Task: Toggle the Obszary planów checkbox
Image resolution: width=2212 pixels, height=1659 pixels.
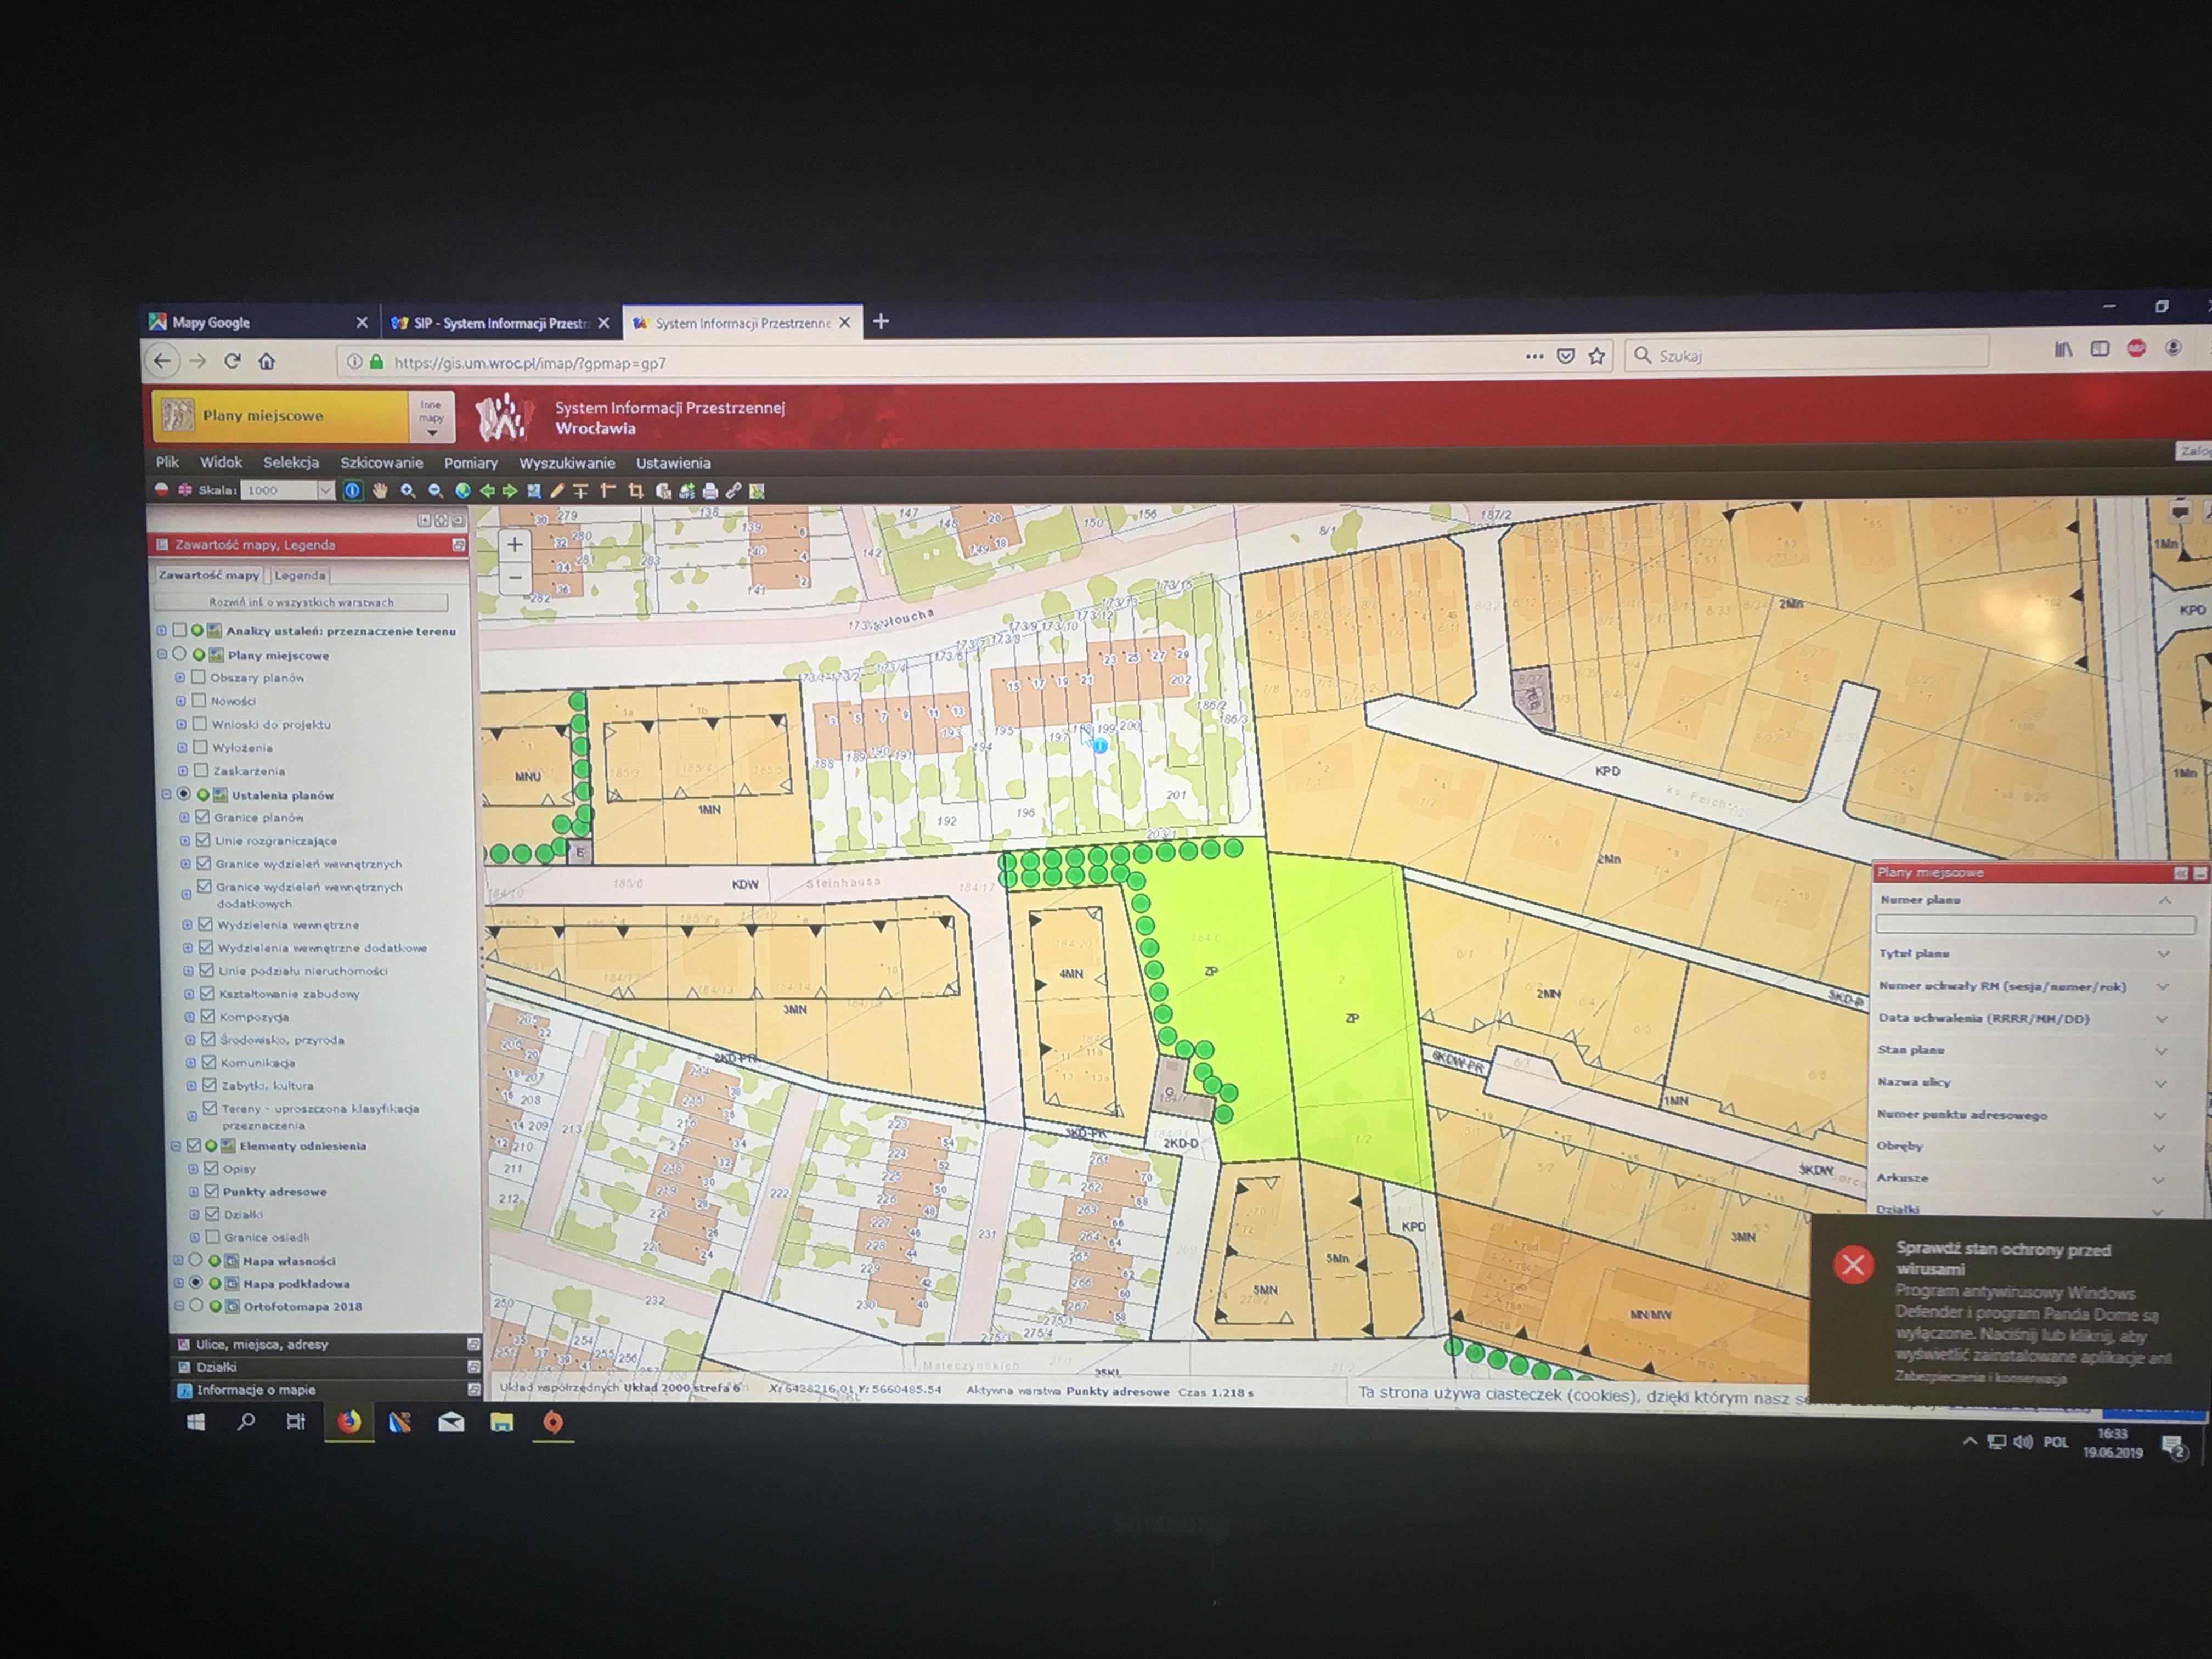Action: (x=198, y=677)
